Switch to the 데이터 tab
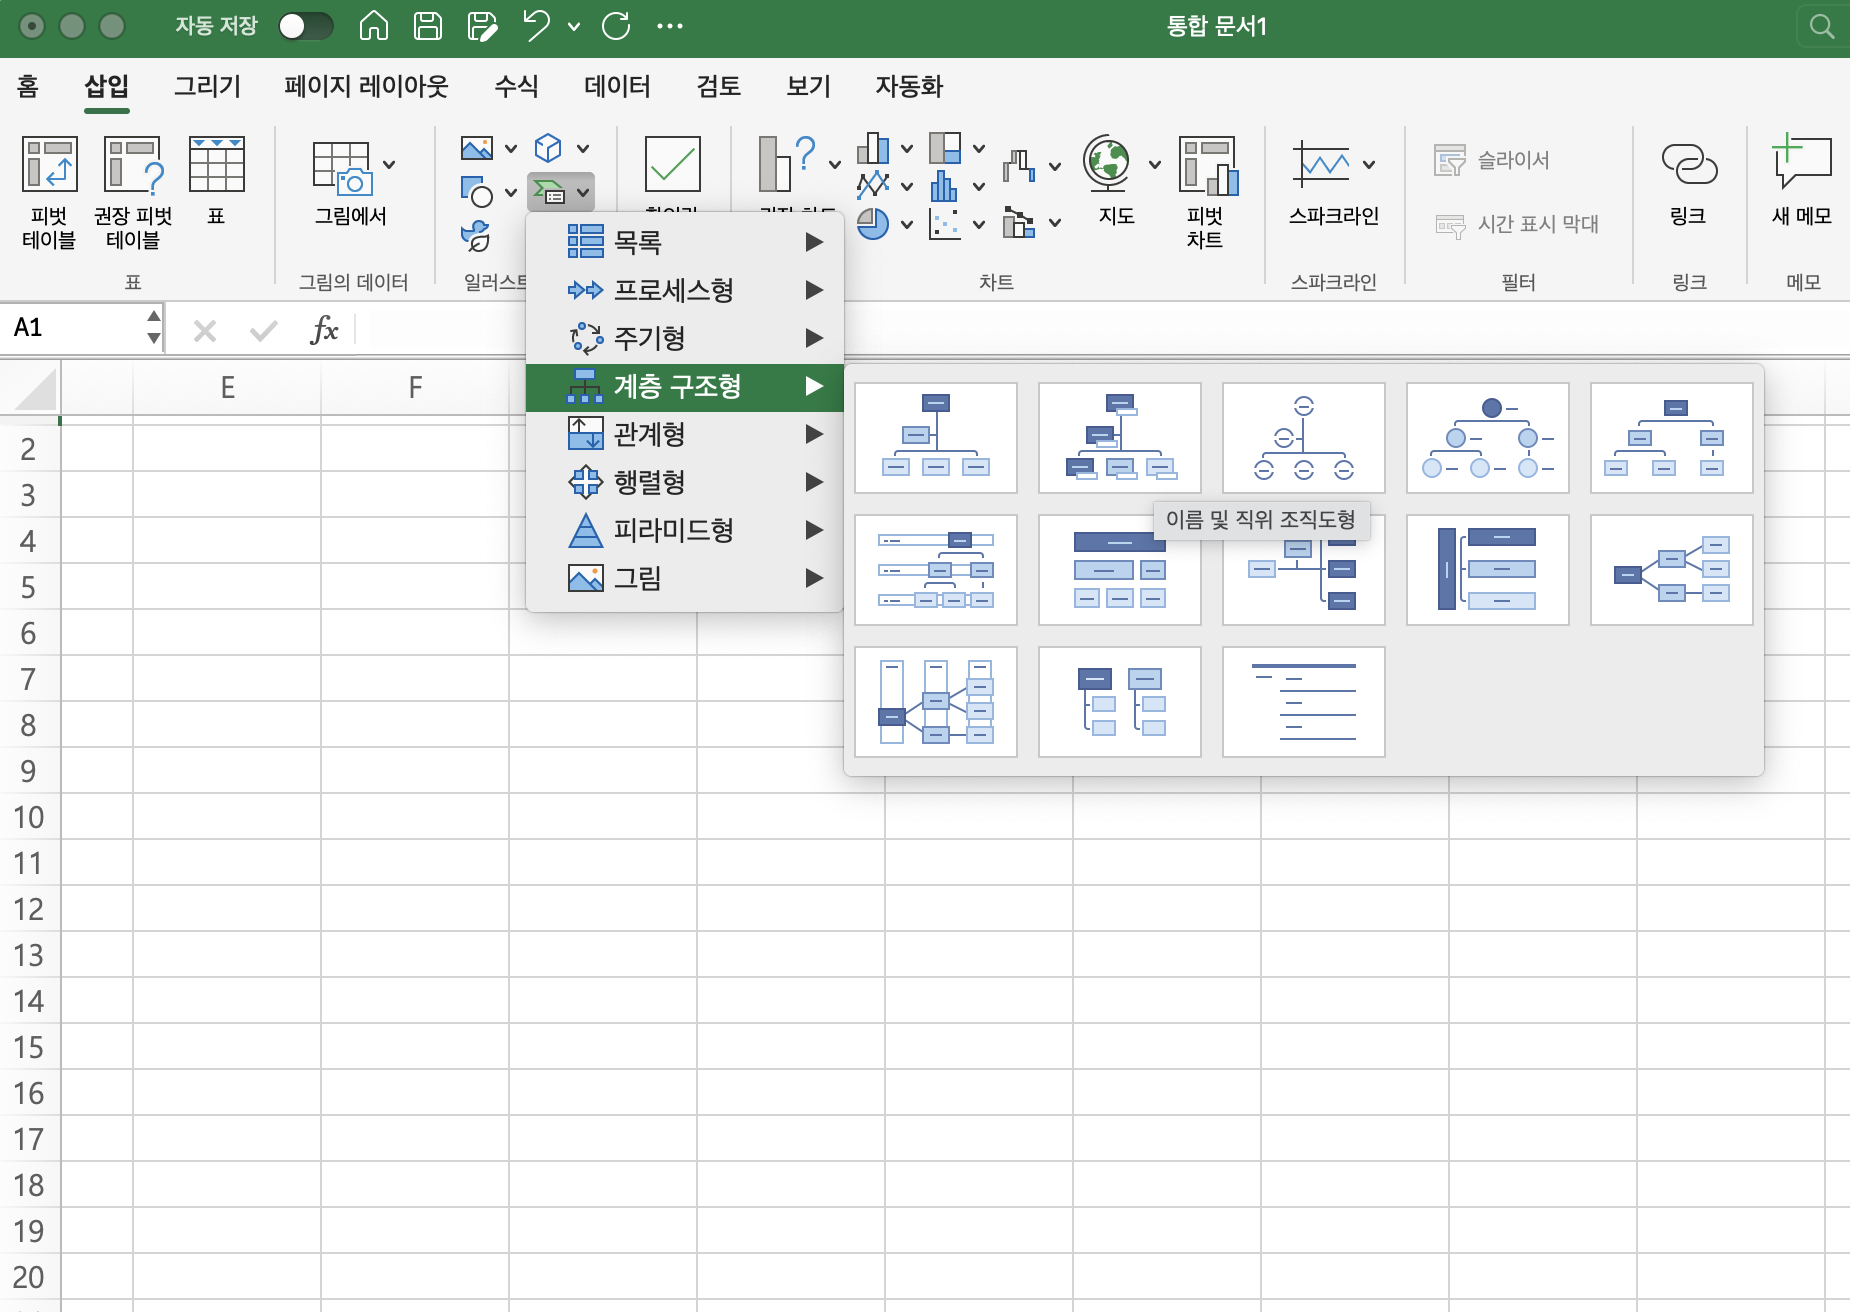This screenshot has width=1850, height=1312. pyautogui.click(x=617, y=87)
